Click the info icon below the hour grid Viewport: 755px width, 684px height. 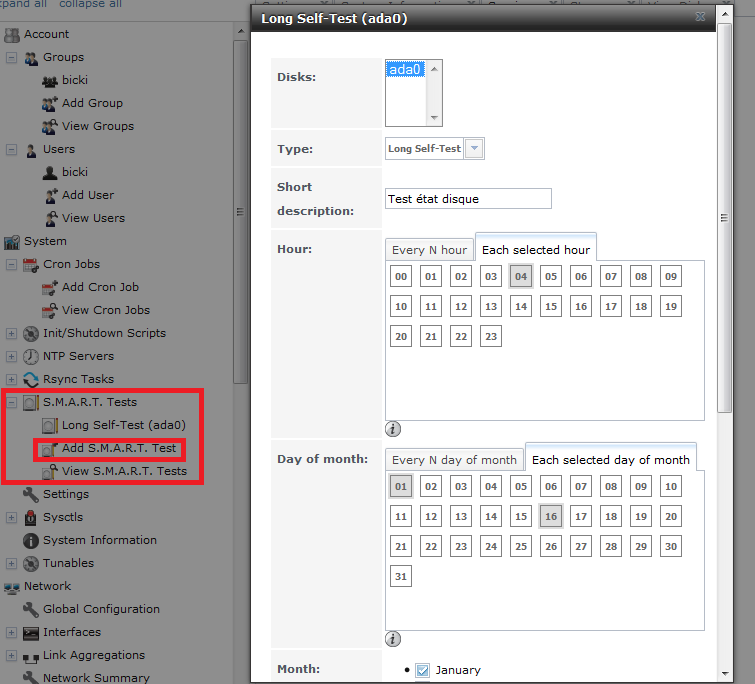pos(393,429)
